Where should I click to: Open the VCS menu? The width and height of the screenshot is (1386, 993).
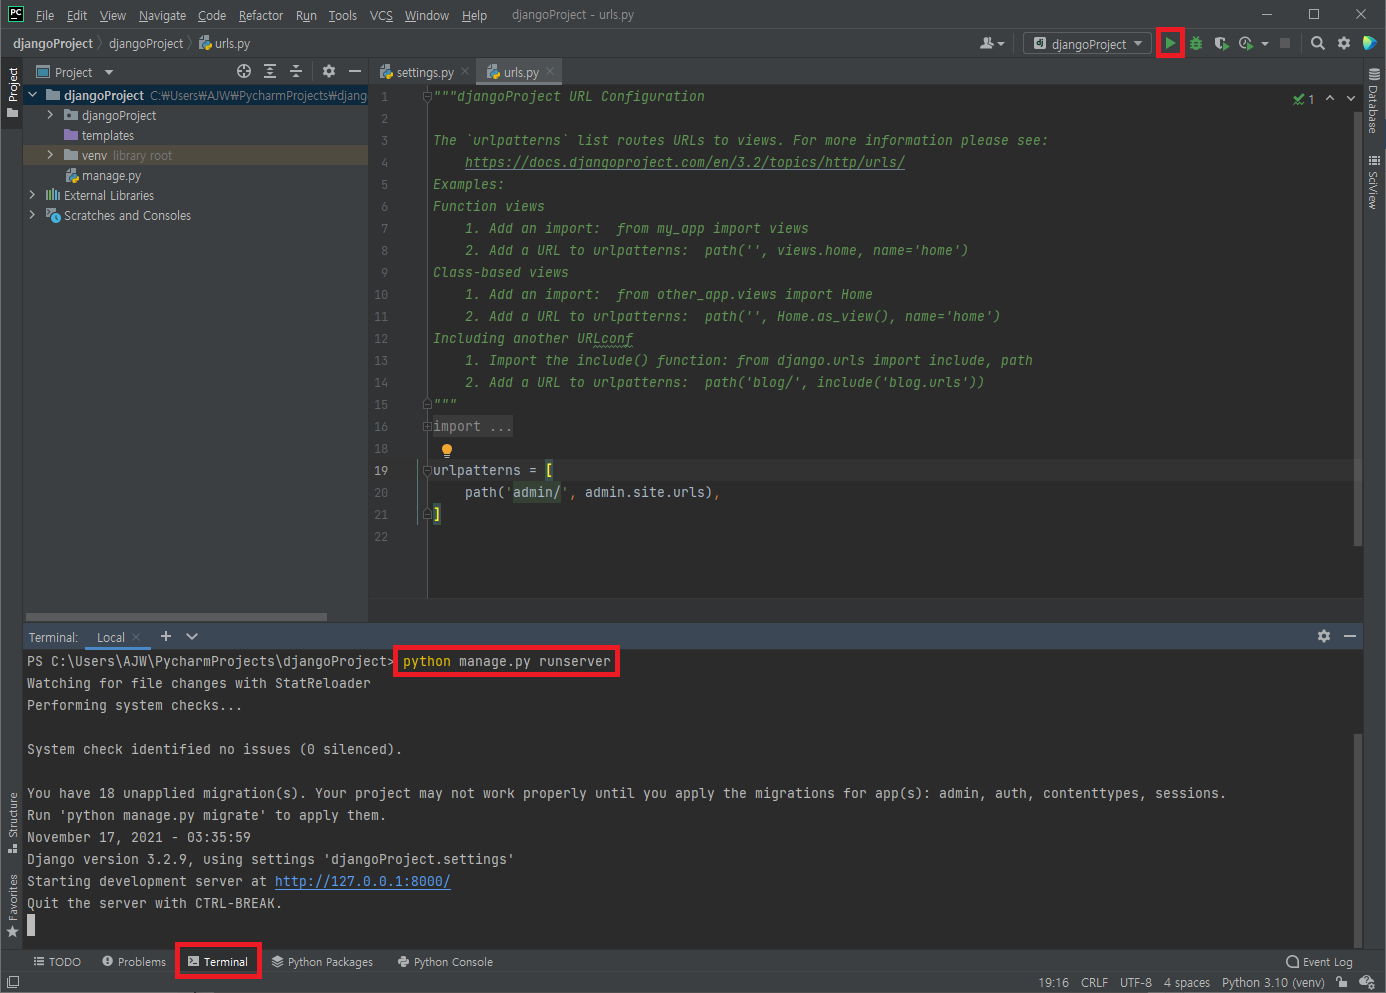click(x=381, y=15)
